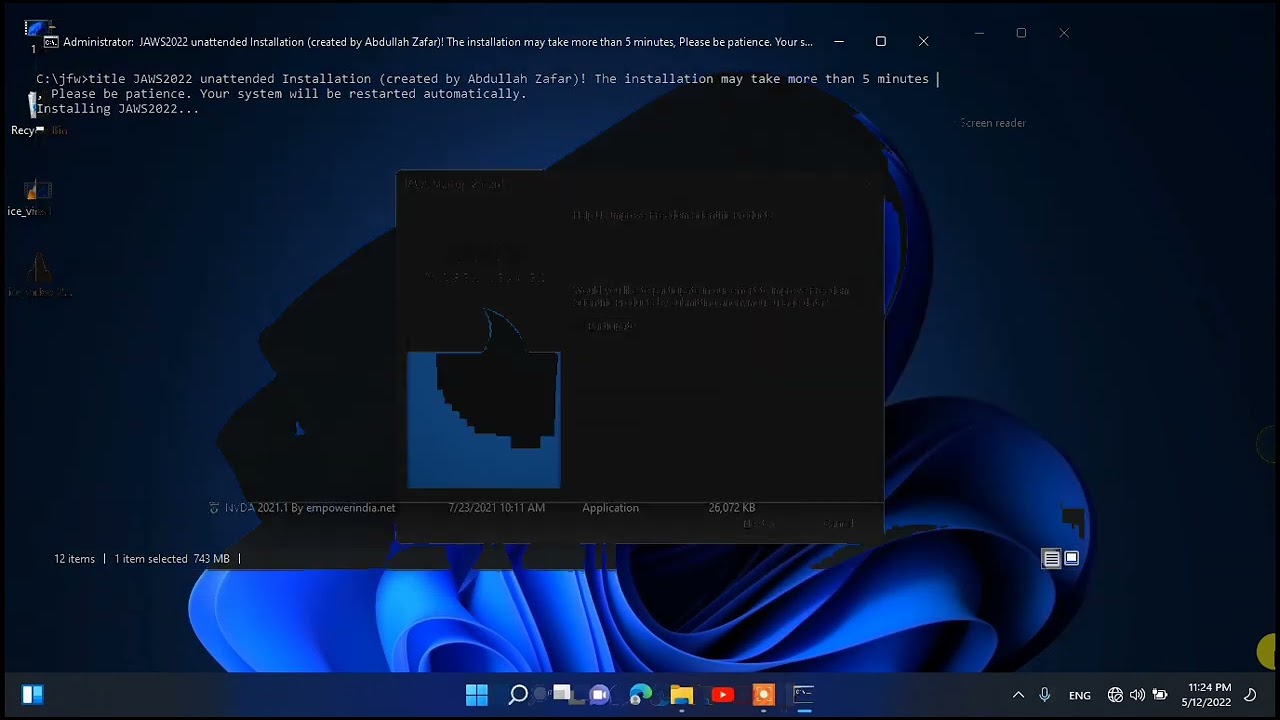The height and width of the screenshot is (720, 1280).
Task: Click the 'Installing JAWS2022...' console line
Action: pyautogui.click(x=118, y=109)
